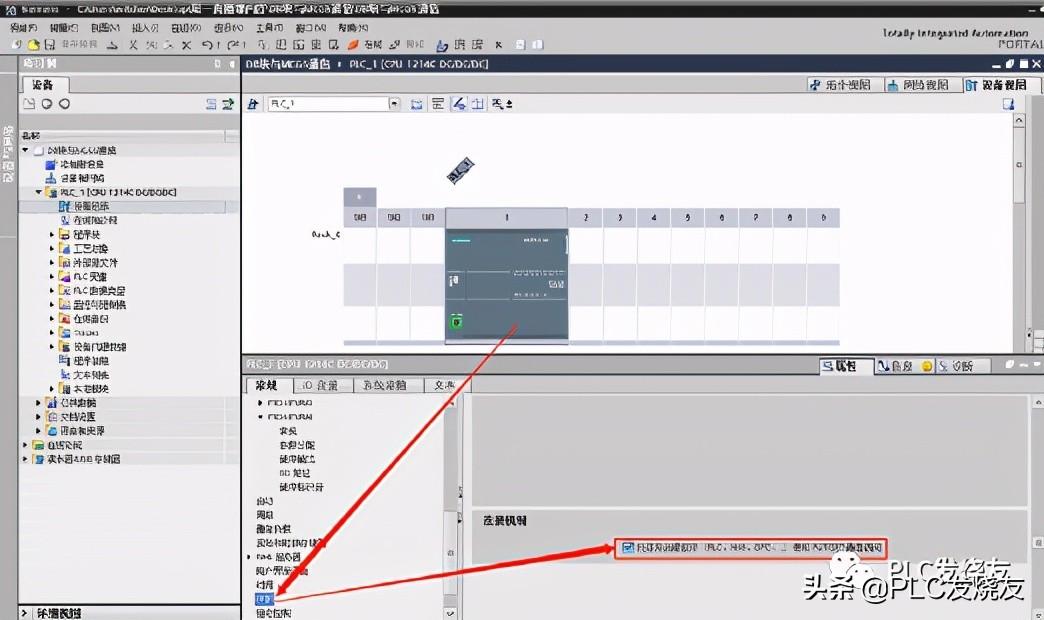Click the Print icon in main toolbar
1044x620 pixels.
(113, 45)
